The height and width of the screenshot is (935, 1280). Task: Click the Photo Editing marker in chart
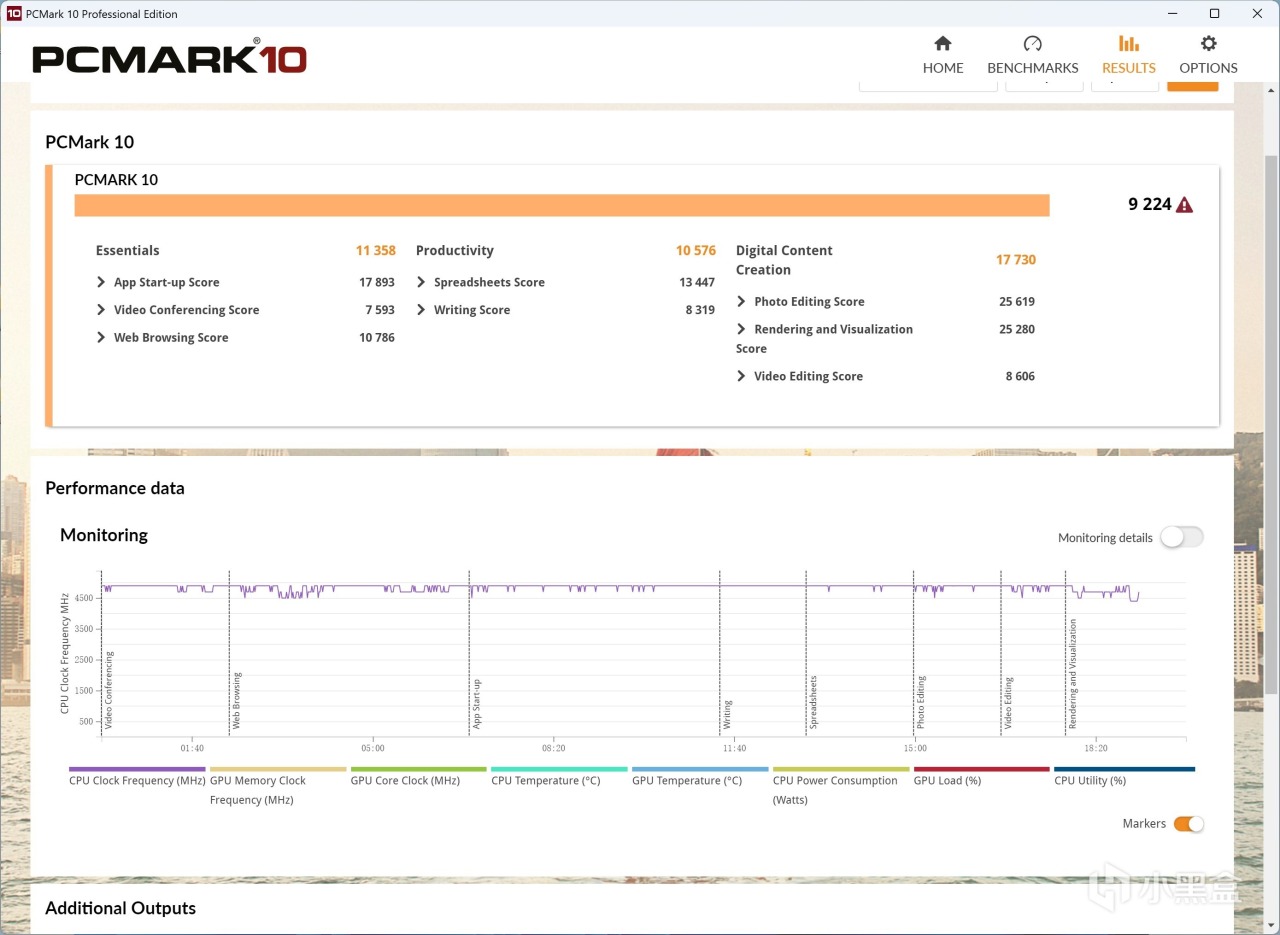tap(921, 702)
